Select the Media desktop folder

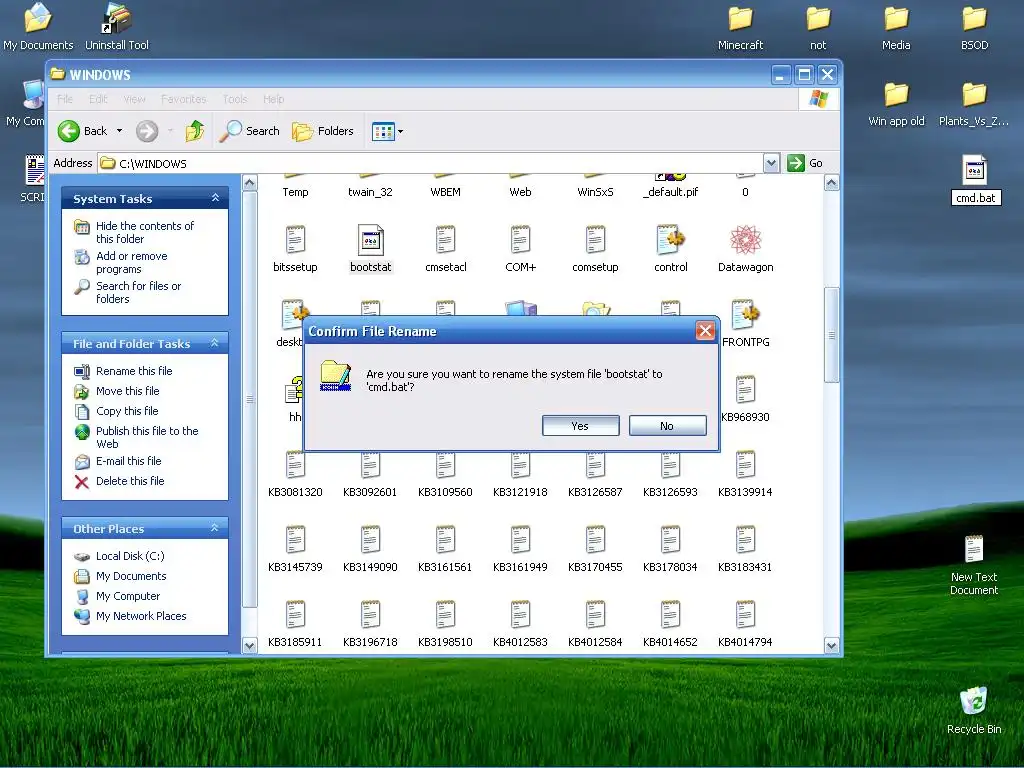896,29
